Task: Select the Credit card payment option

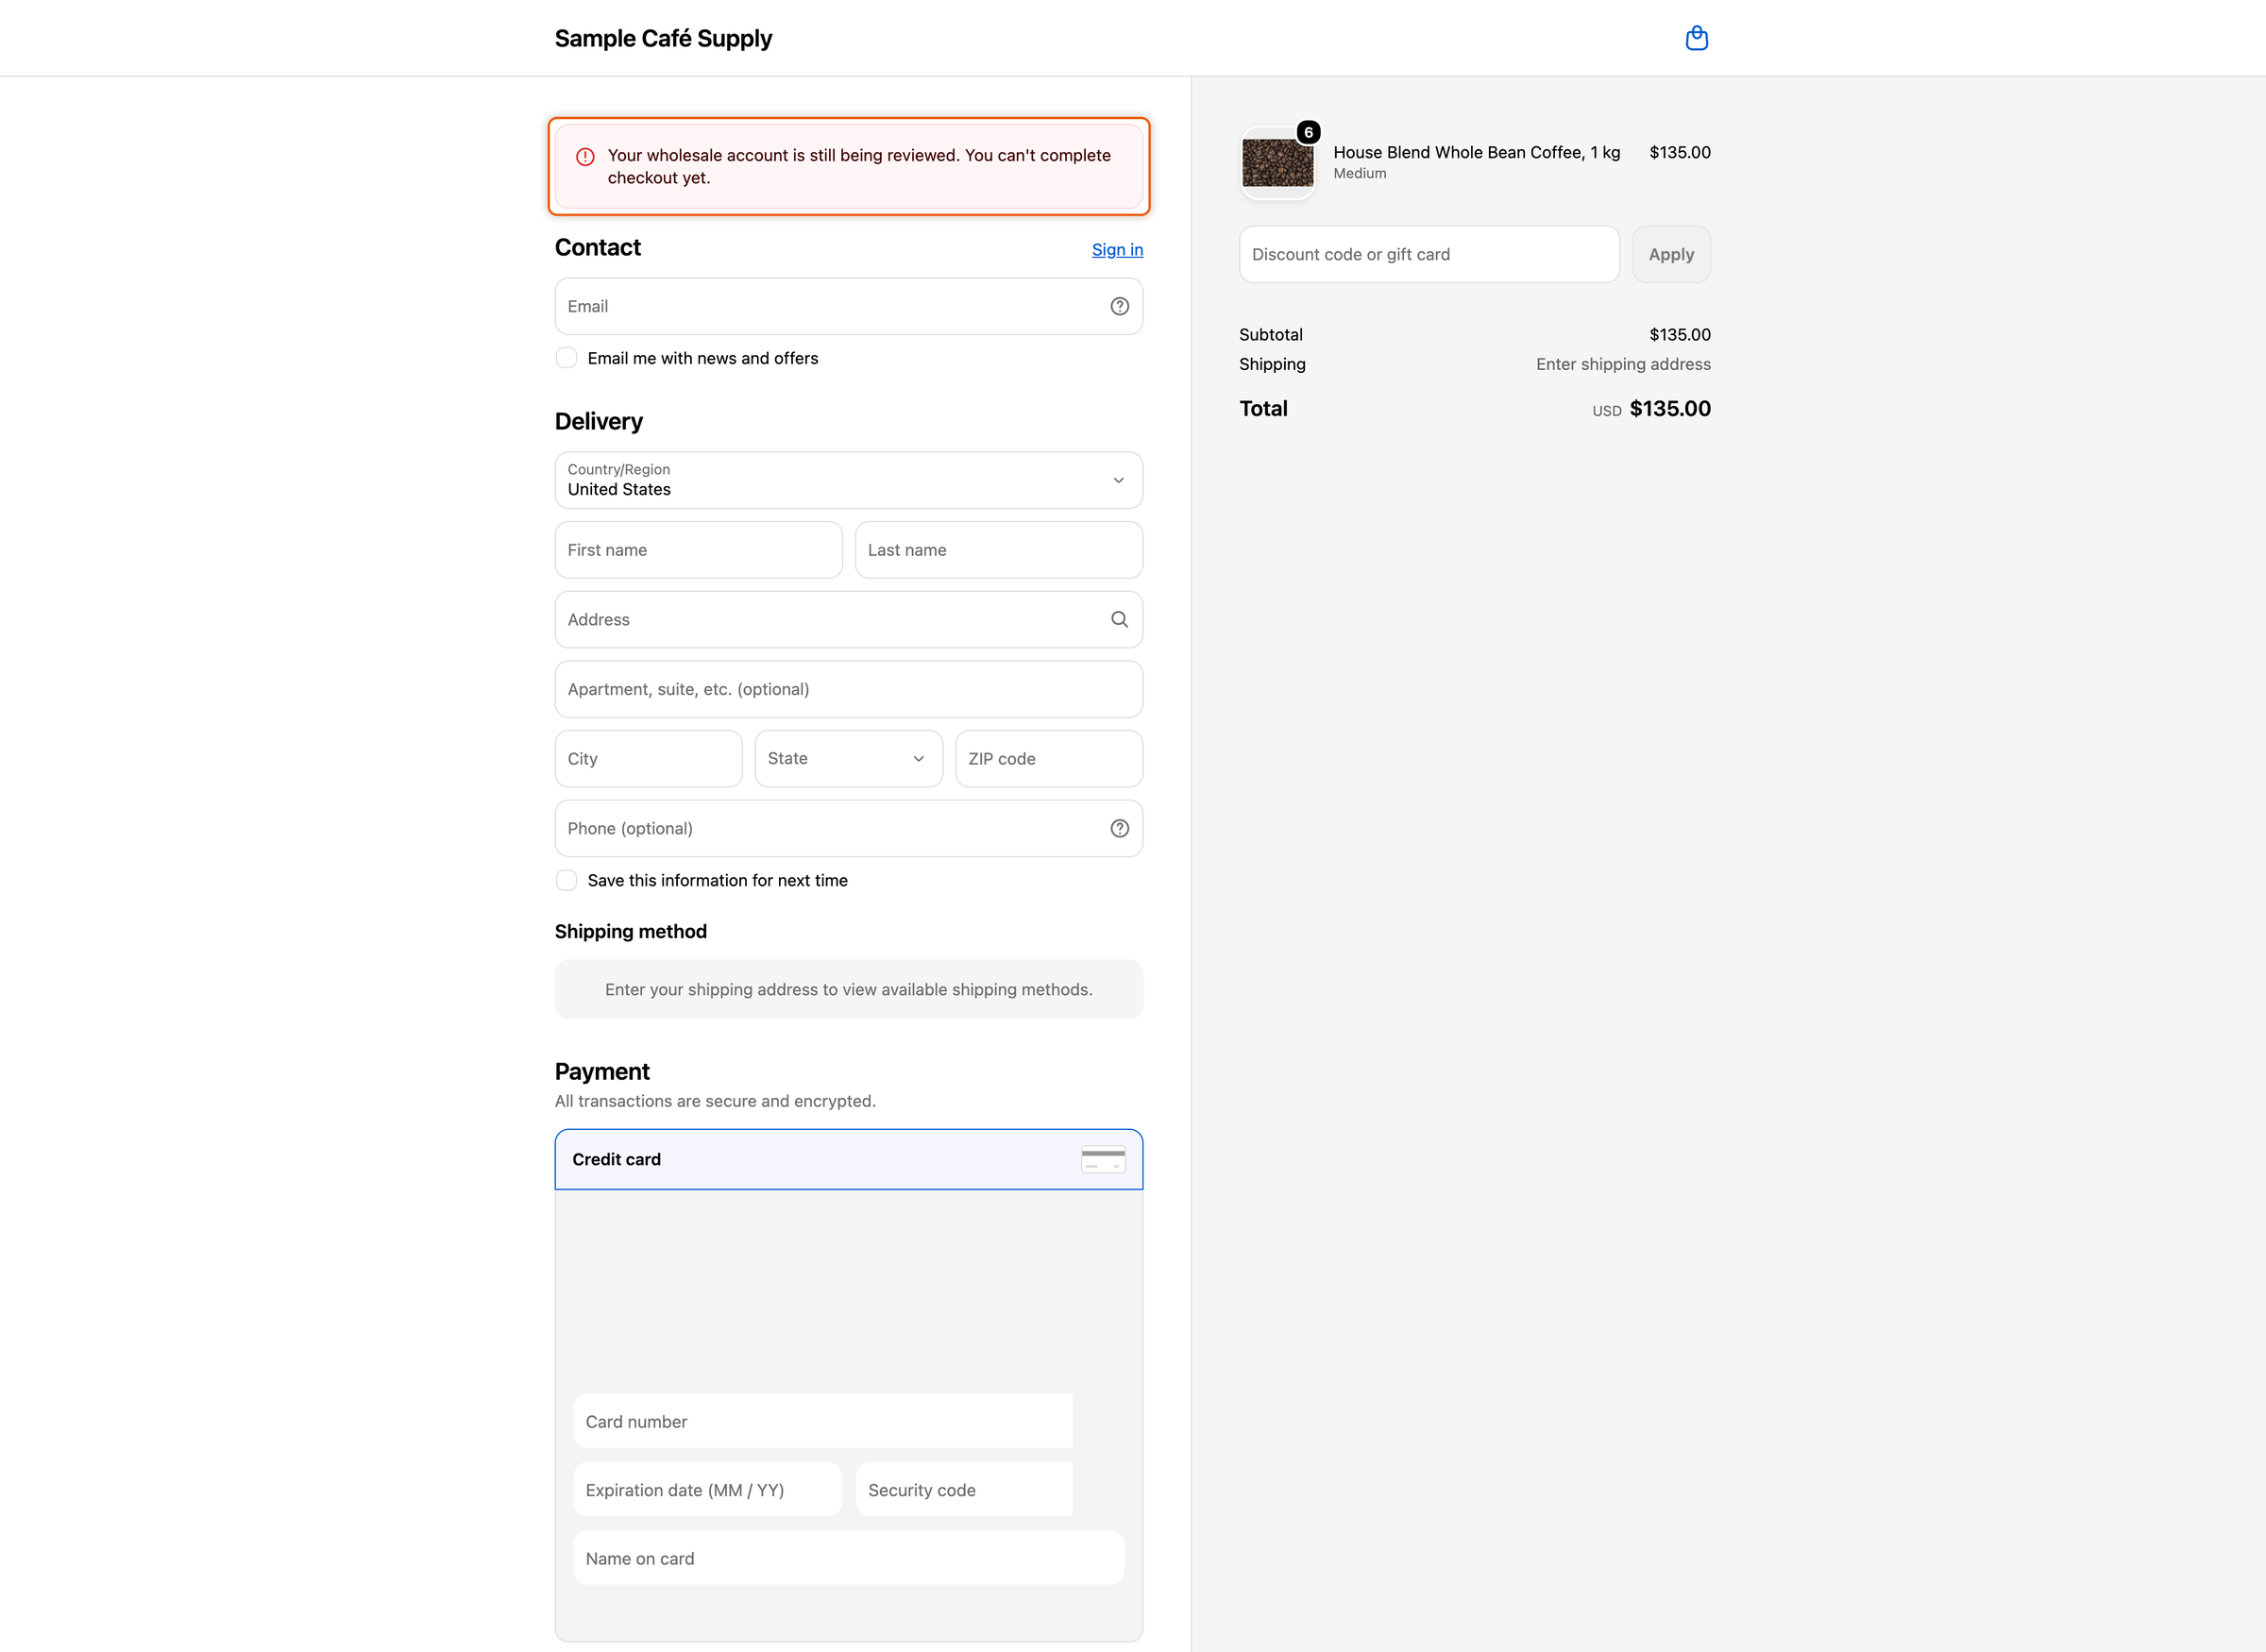Action: click(848, 1159)
